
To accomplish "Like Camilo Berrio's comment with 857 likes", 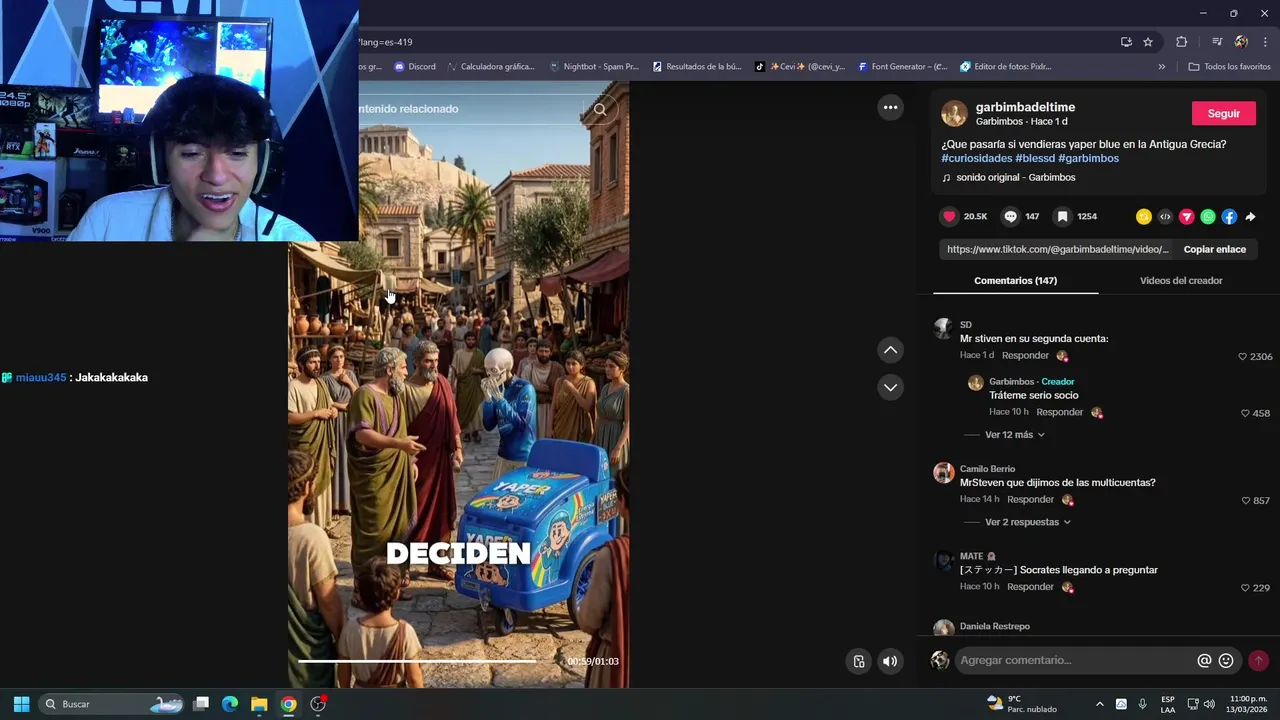I will [x=1246, y=500].
